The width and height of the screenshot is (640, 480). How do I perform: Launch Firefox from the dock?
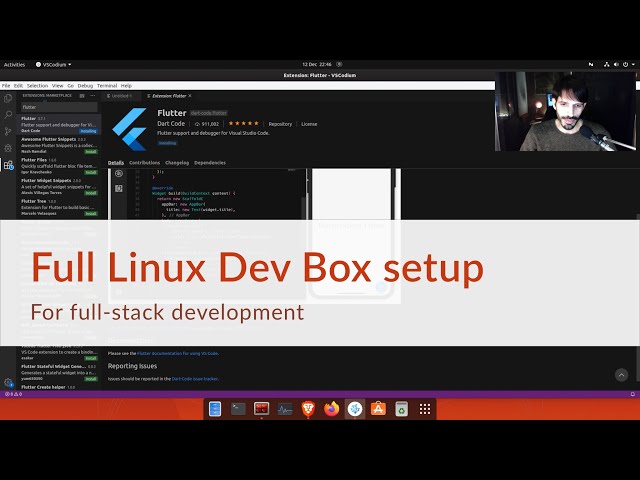point(331,409)
